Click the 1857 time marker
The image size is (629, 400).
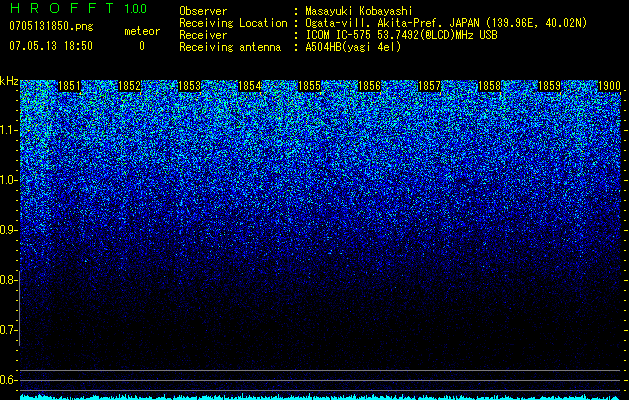[430, 86]
